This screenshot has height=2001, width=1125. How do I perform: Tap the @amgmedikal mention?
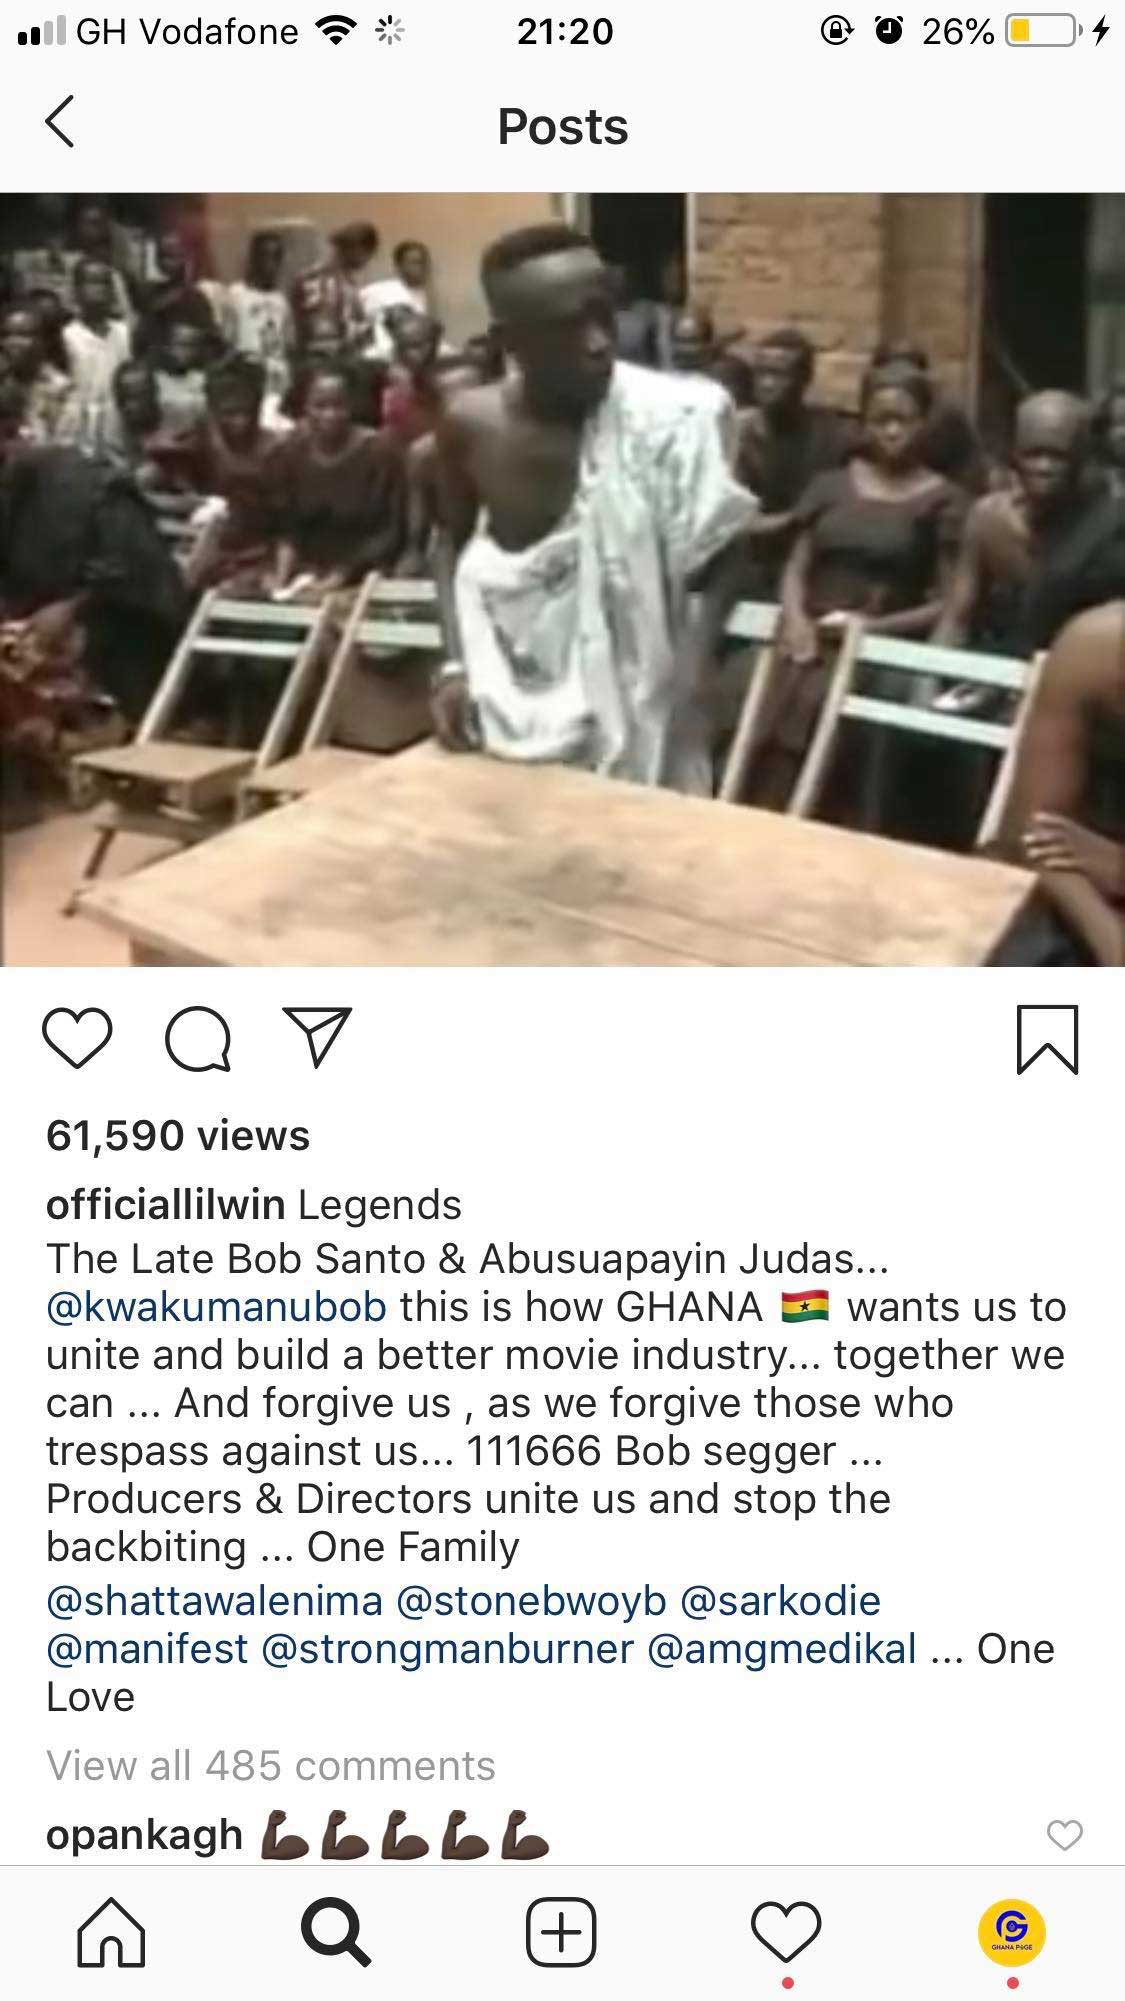(x=782, y=1649)
